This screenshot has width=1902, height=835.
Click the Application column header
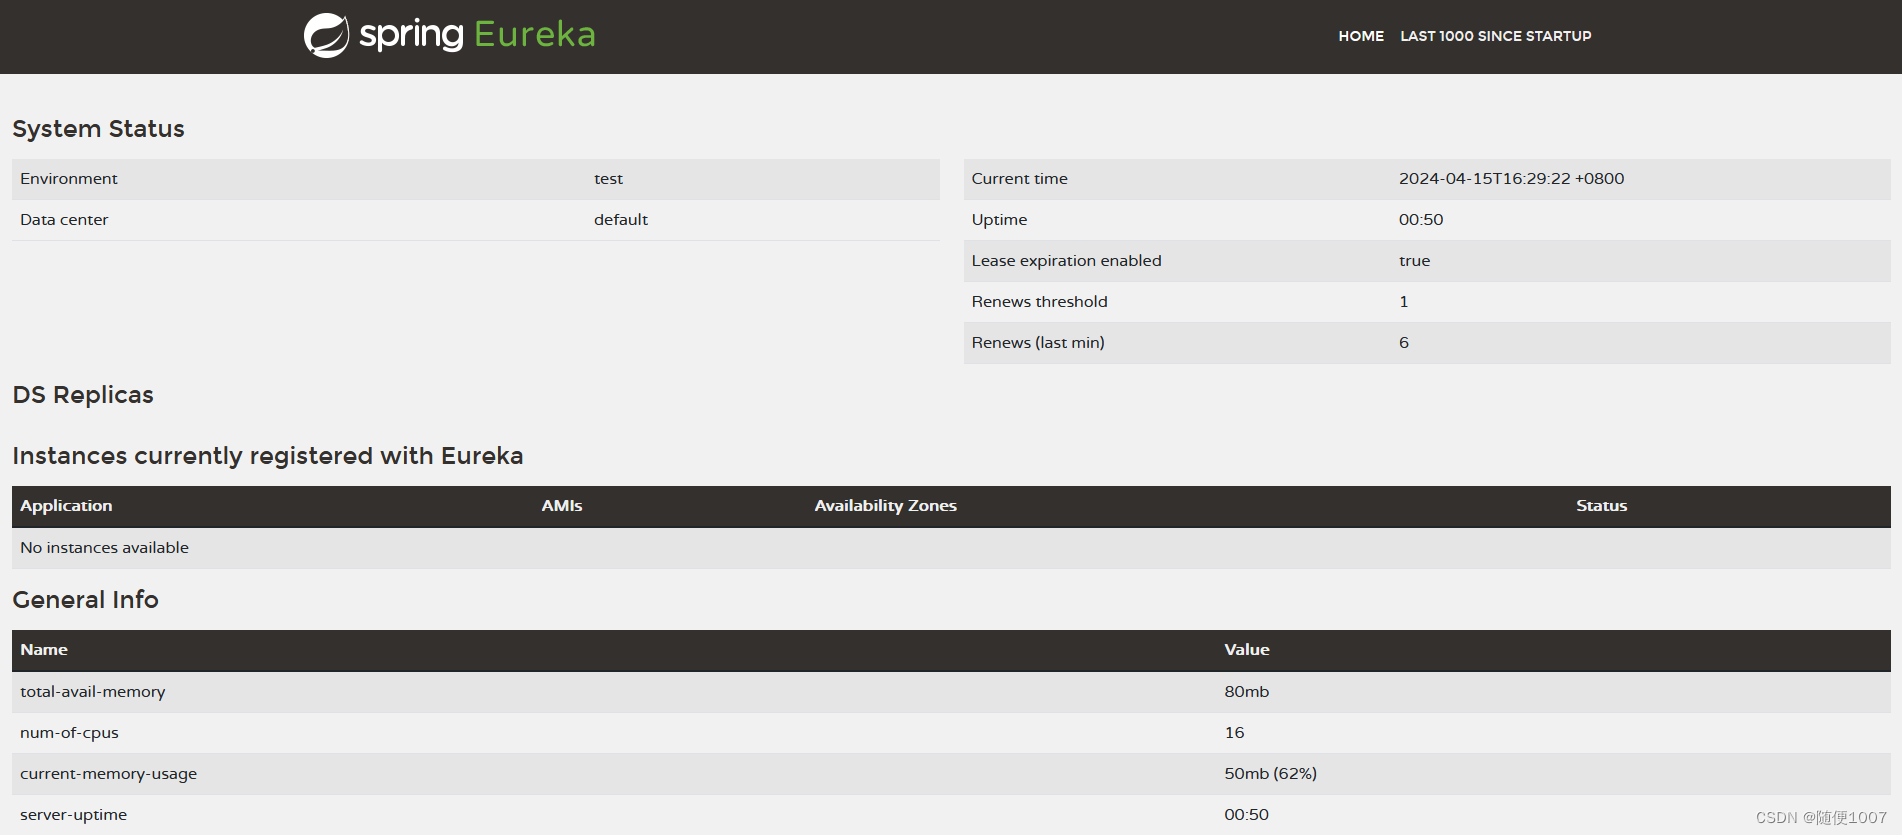(x=66, y=506)
